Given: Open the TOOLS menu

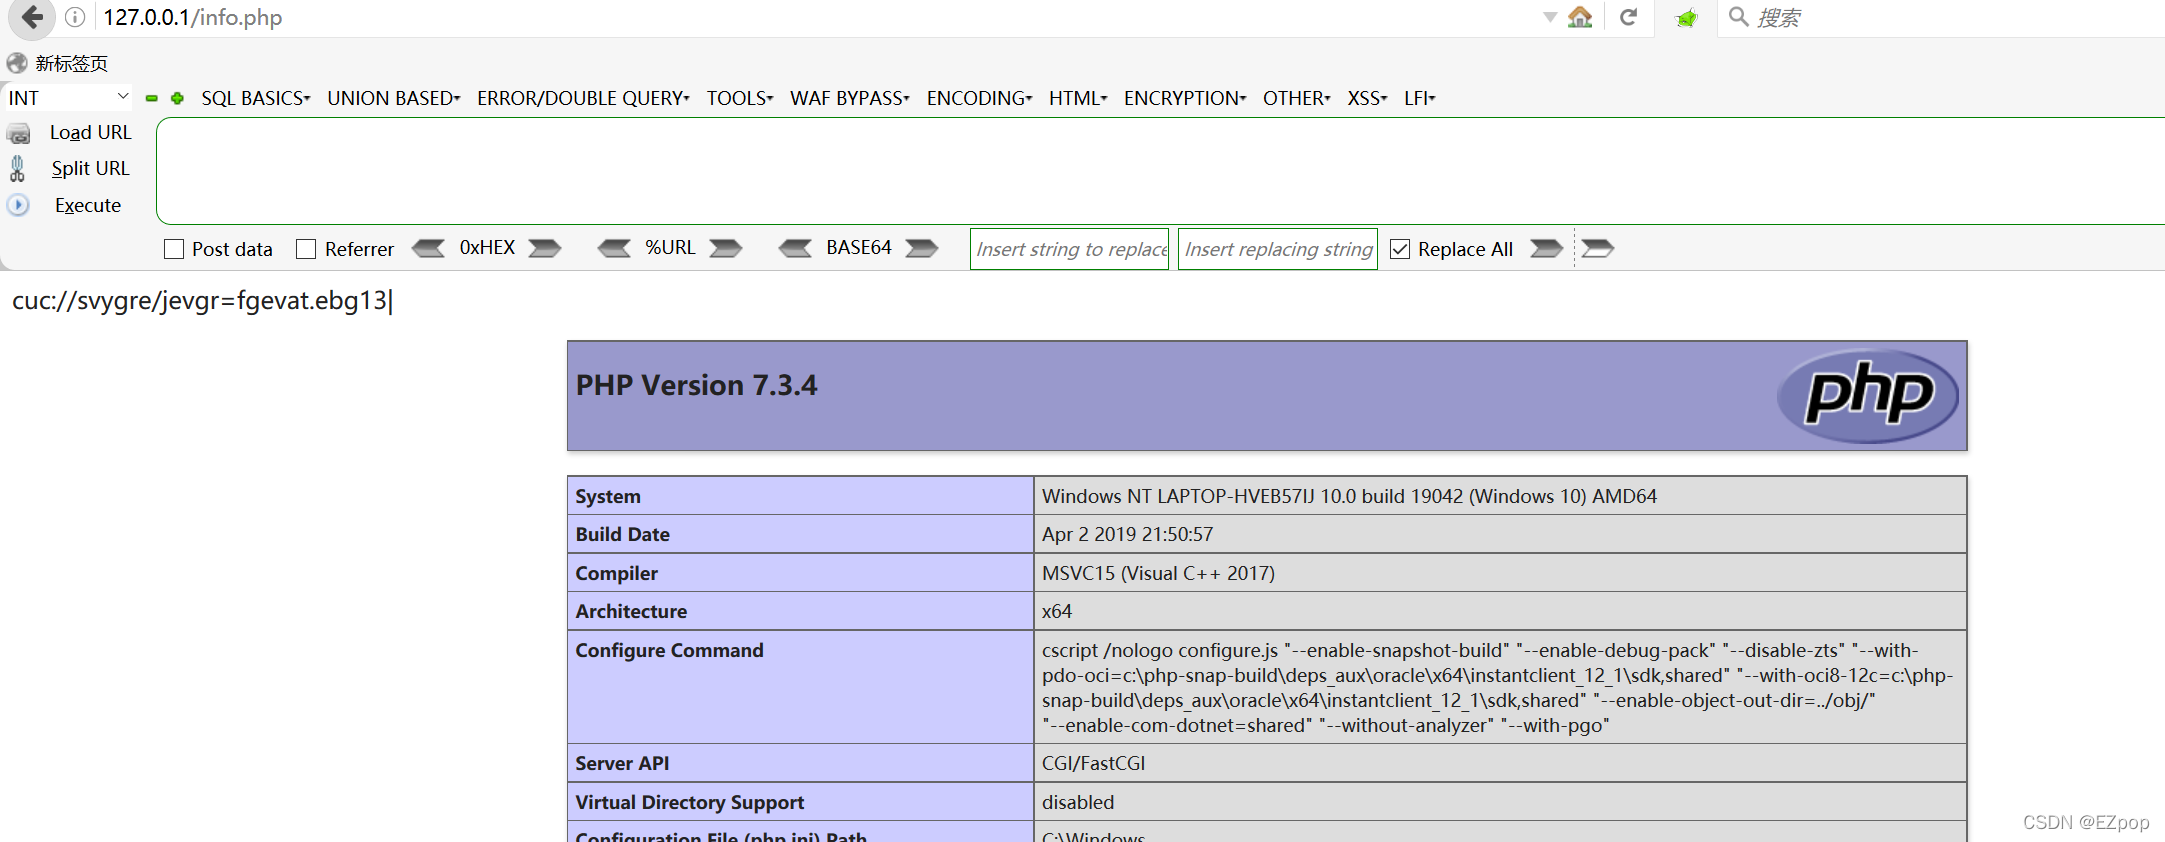Looking at the screenshot, I should point(740,98).
